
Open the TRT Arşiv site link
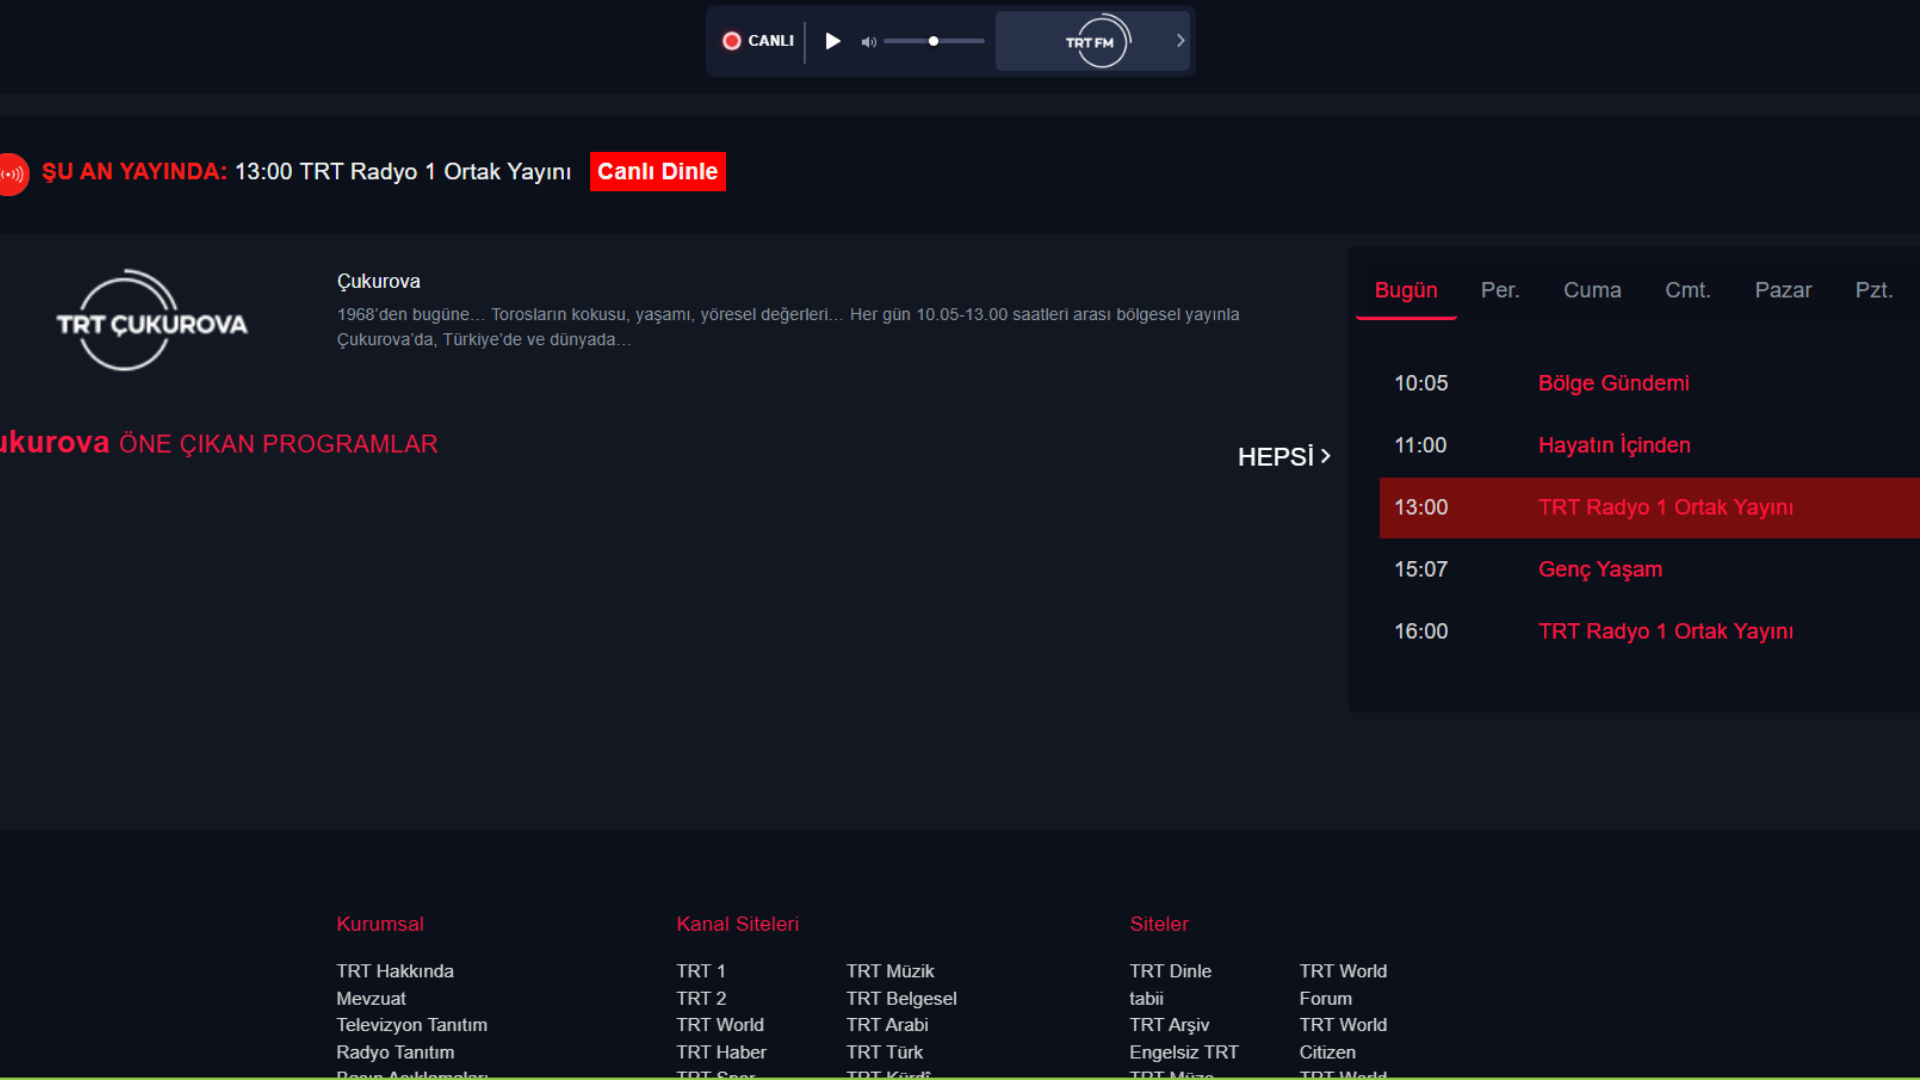click(x=1169, y=1025)
